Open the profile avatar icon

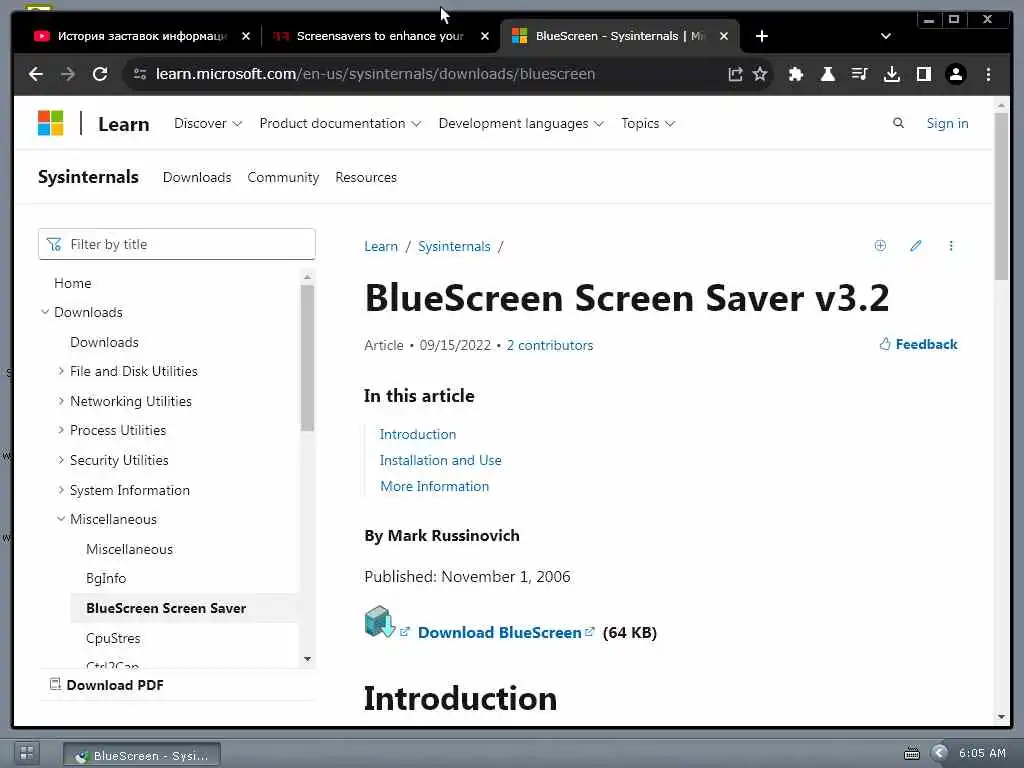click(x=955, y=74)
